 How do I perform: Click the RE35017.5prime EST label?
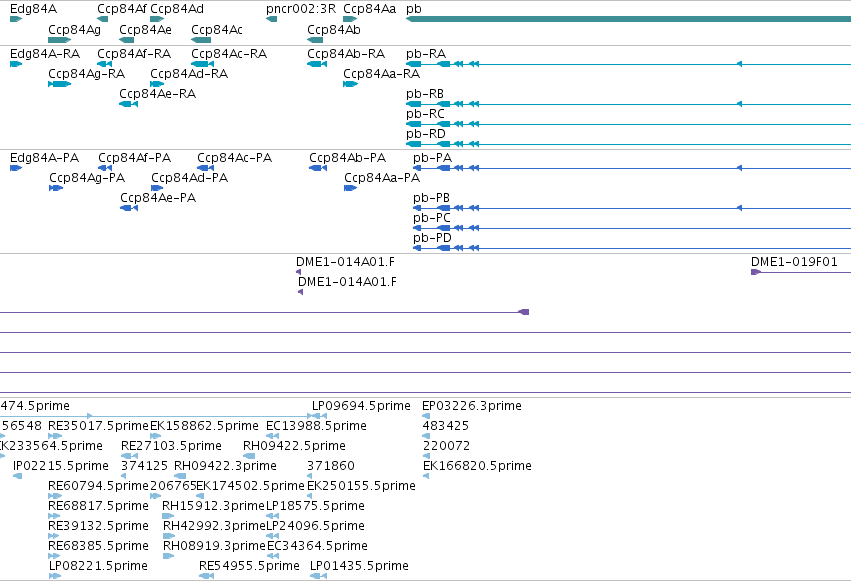point(98,426)
